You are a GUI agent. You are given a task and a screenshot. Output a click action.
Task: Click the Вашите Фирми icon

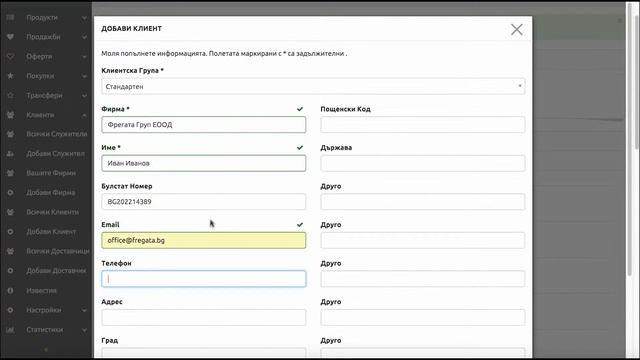(11, 173)
